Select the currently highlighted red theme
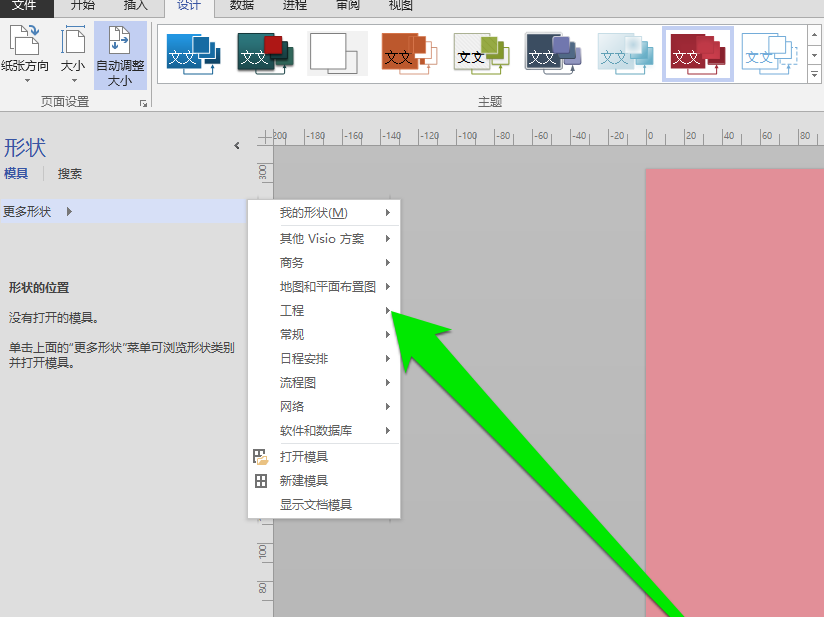The image size is (824, 617). pos(698,54)
